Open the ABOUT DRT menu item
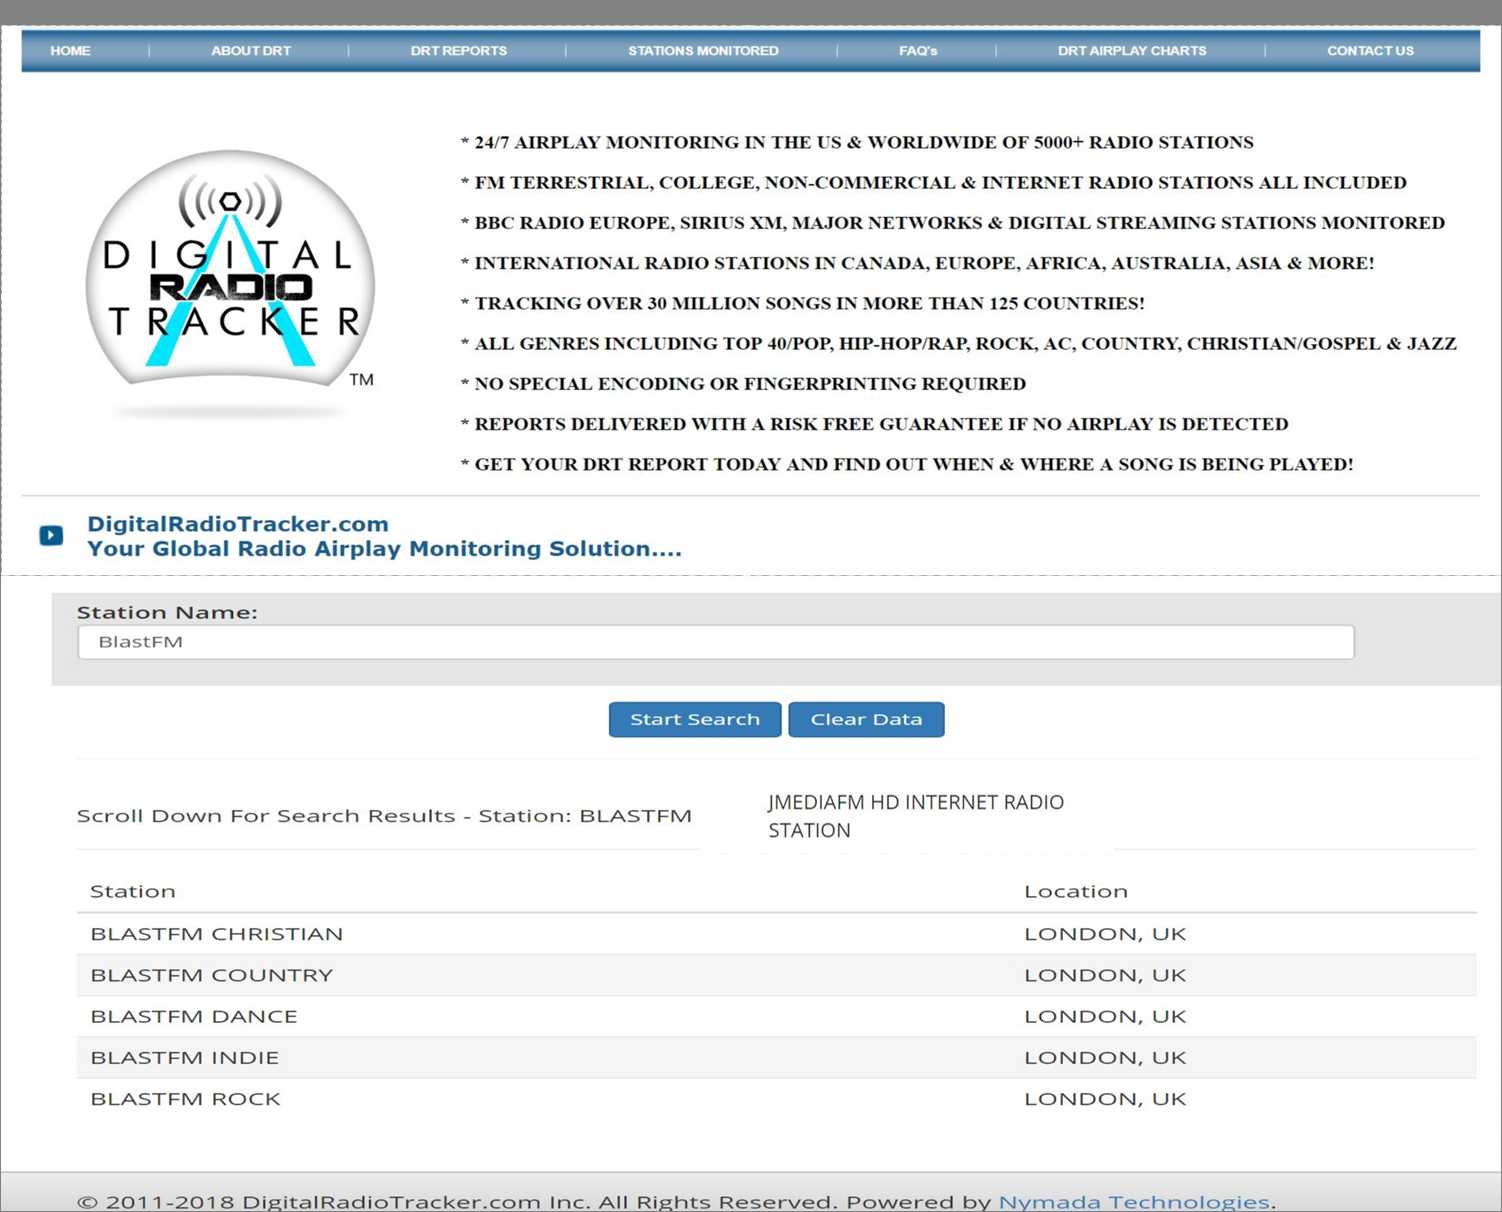1502x1212 pixels. coord(251,51)
